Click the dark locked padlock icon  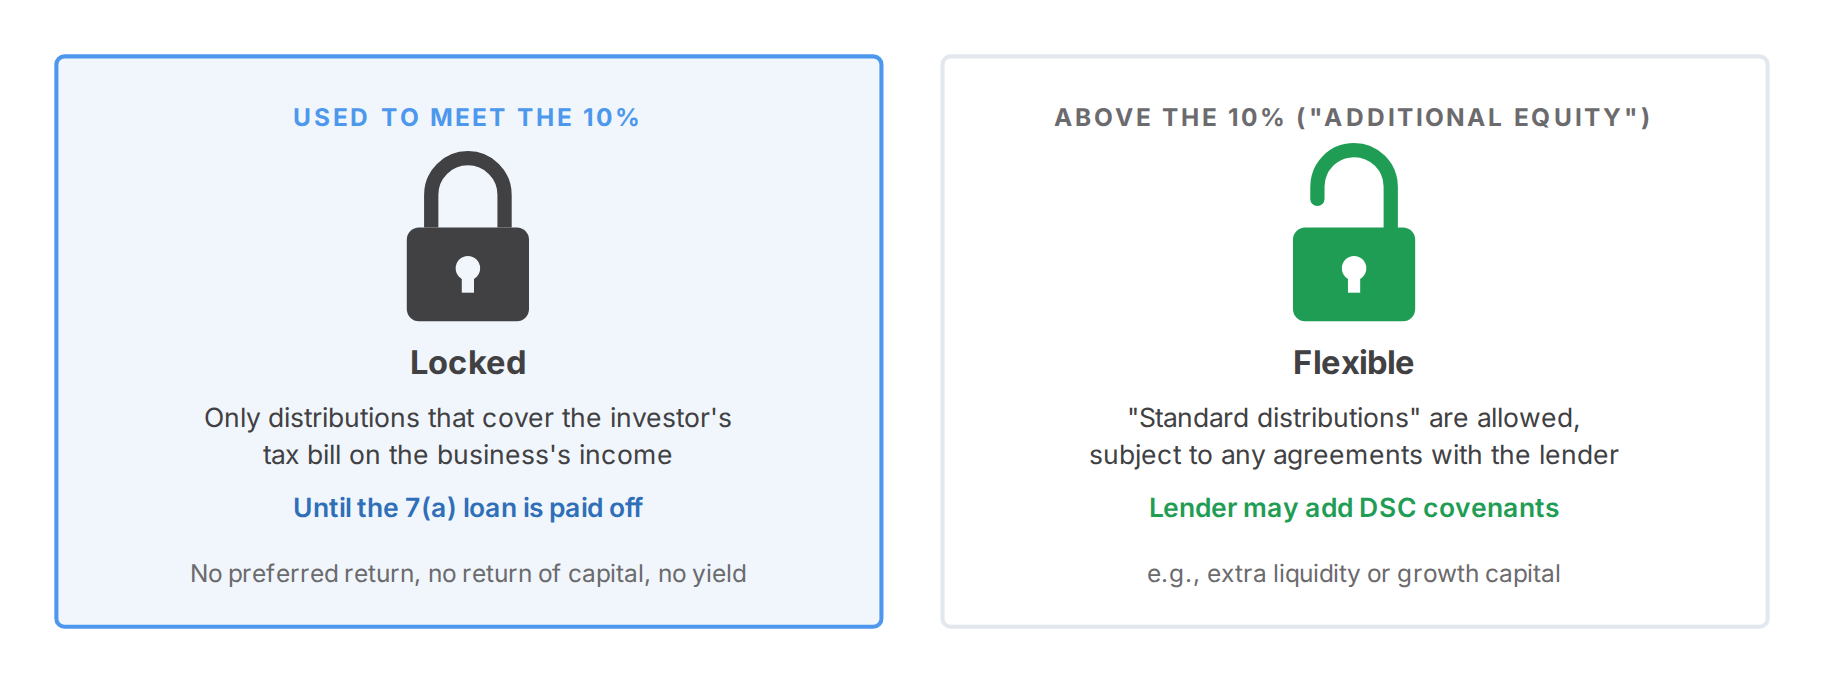pyautogui.click(x=467, y=236)
